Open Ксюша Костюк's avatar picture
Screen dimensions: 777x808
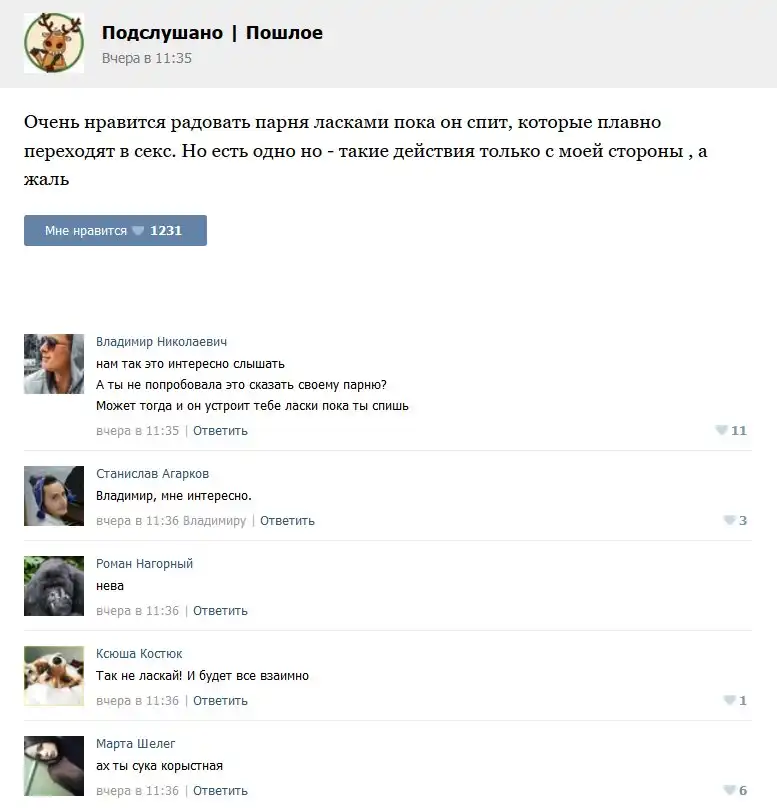click(x=54, y=676)
